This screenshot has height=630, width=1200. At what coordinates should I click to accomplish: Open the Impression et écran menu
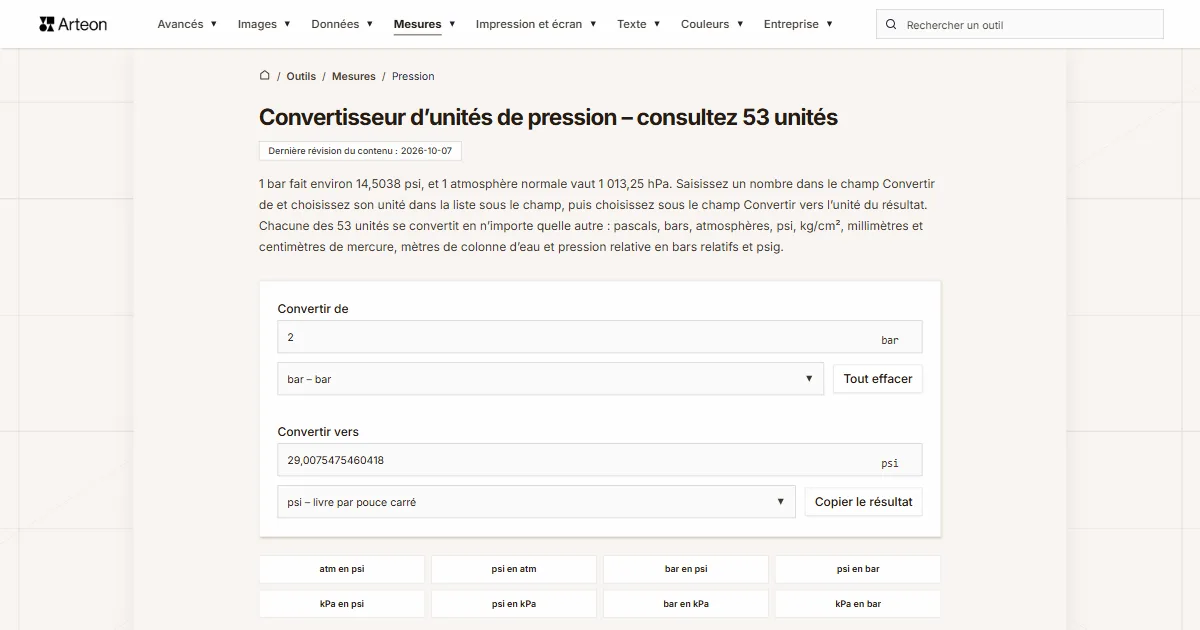pos(536,24)
